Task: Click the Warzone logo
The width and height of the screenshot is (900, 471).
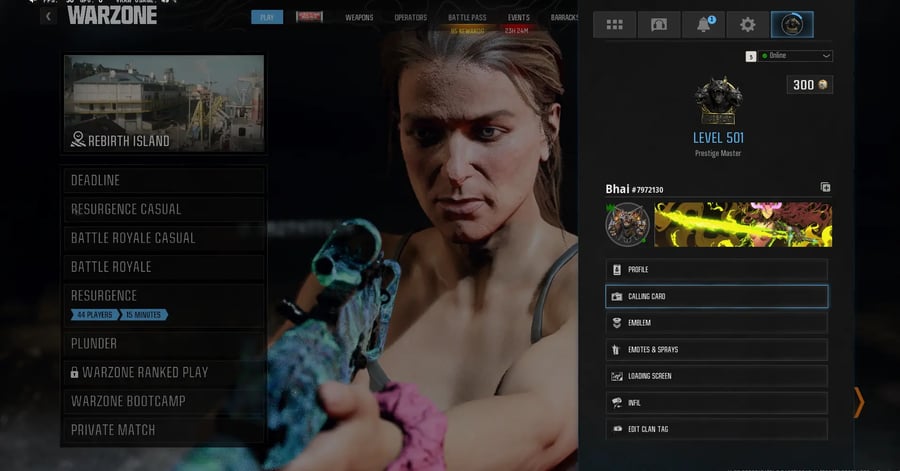Action: (112, 15)
